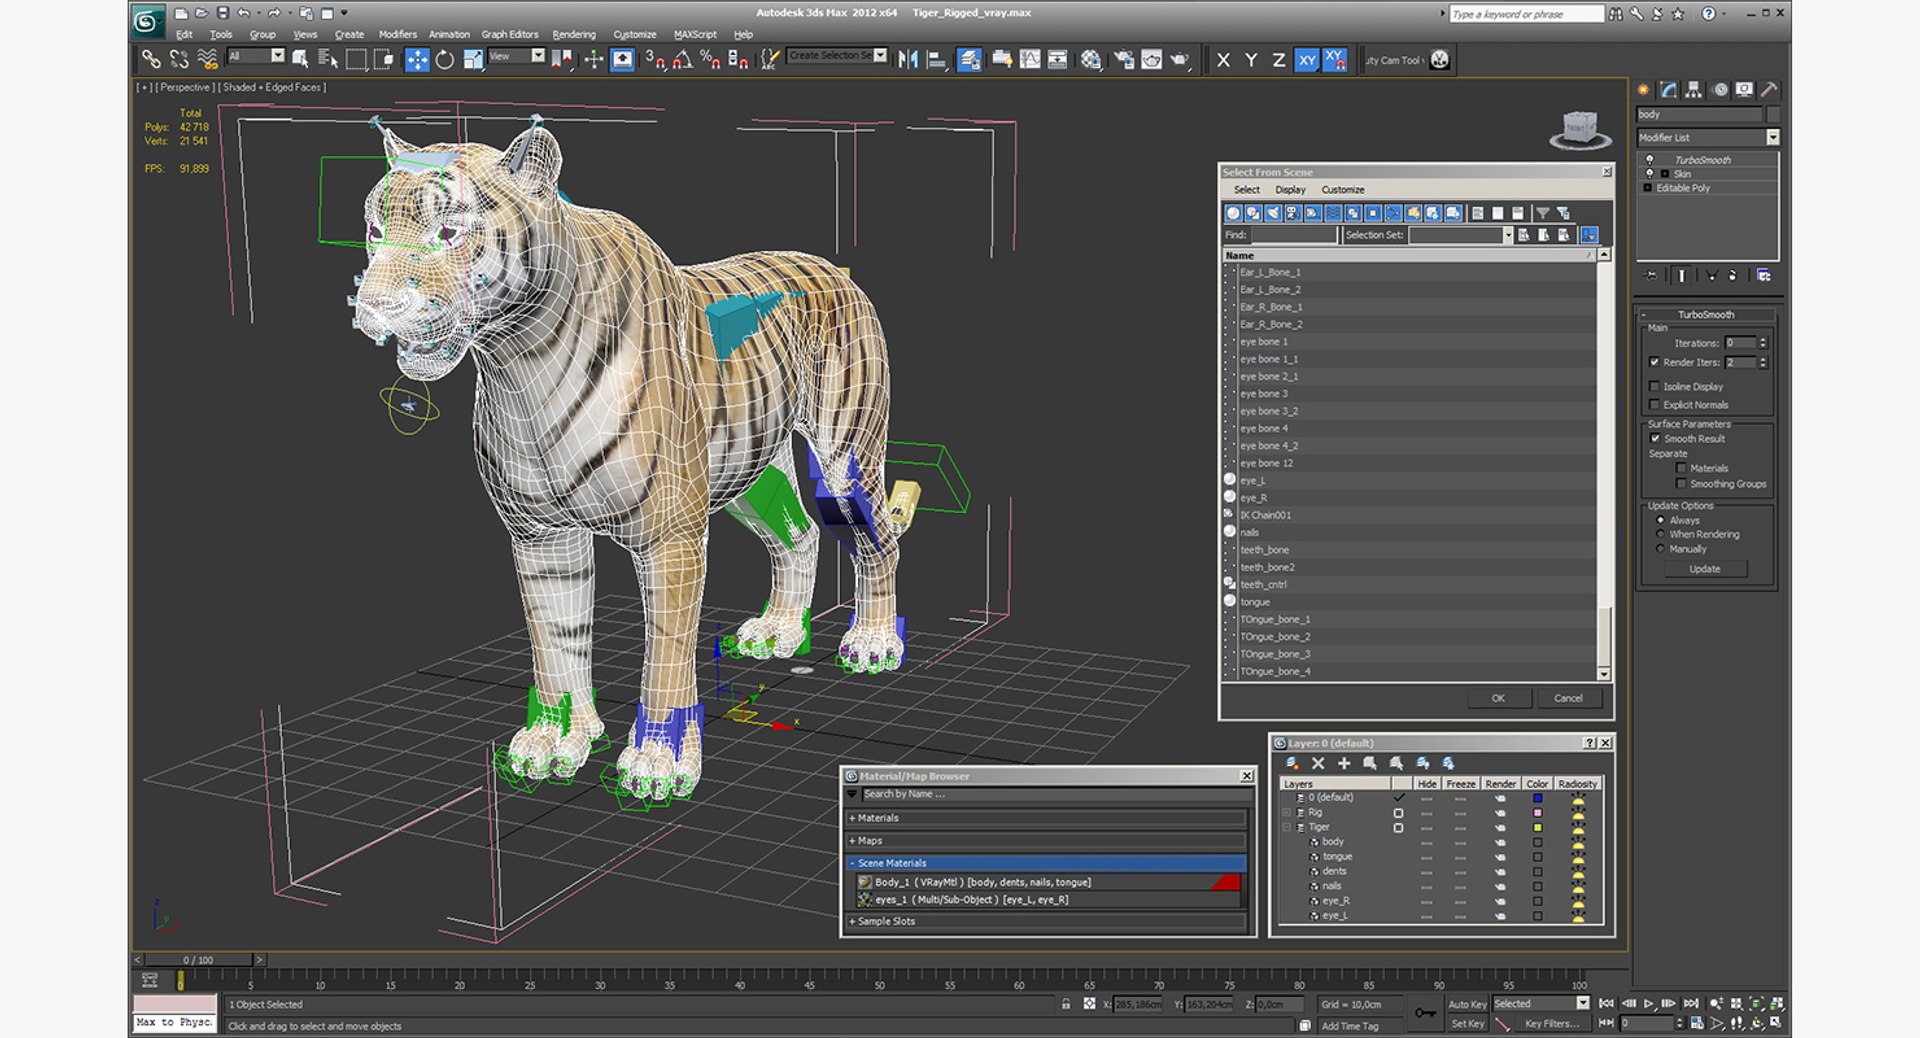Image resolution: width=1920 pixels, height=1038 pixels.
Task: Open the Graph Editors menu
Action: coord(509,34)
